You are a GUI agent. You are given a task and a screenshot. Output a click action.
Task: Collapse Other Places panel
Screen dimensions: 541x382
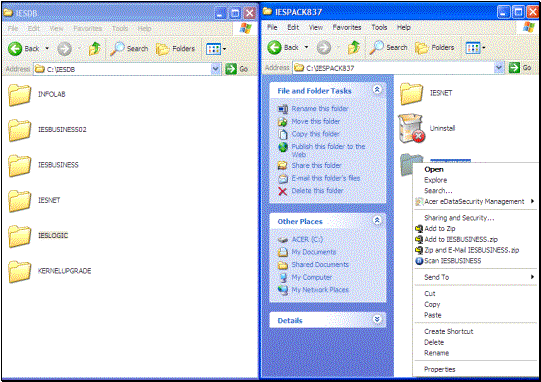[x=377, y=220]
